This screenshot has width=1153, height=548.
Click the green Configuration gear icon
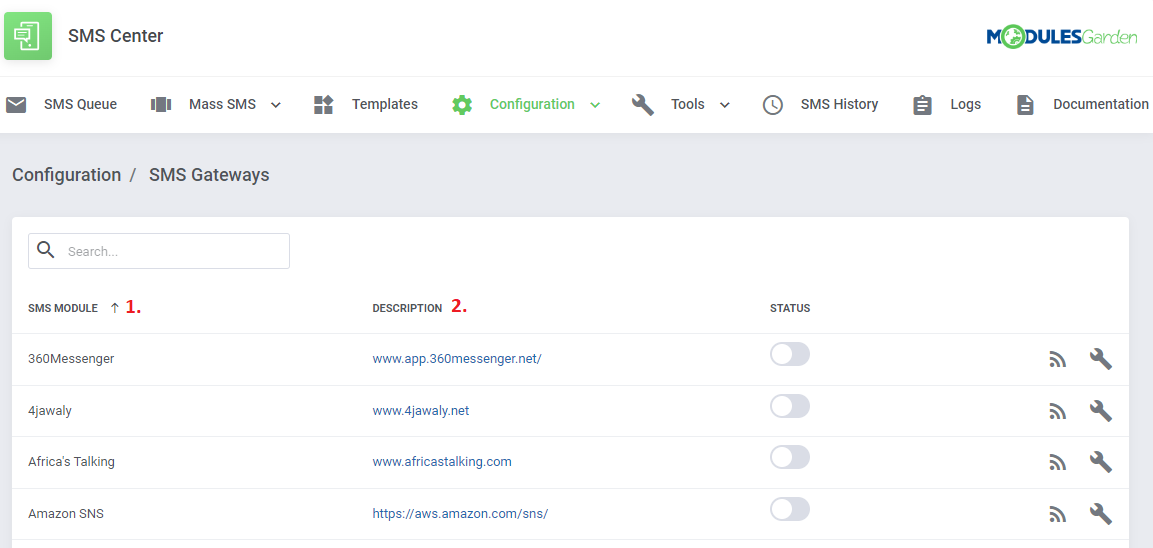462,104
